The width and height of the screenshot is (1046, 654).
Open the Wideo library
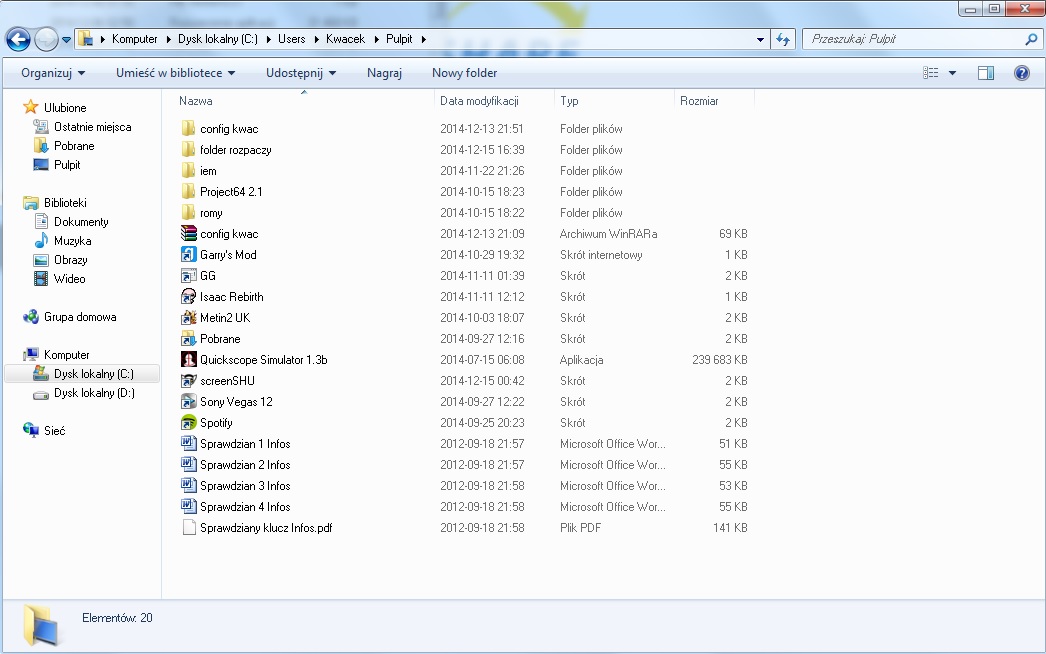pyautogui.click(x=69, y=279)
